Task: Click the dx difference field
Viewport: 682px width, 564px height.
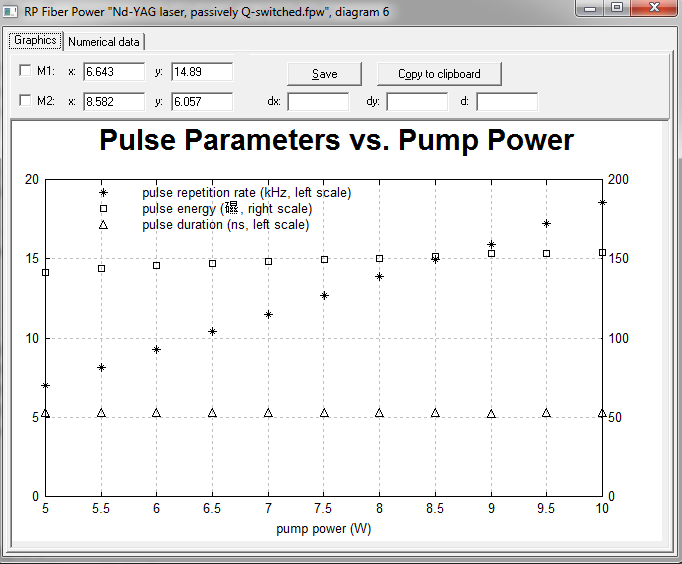Action: [x=318, y=102]
